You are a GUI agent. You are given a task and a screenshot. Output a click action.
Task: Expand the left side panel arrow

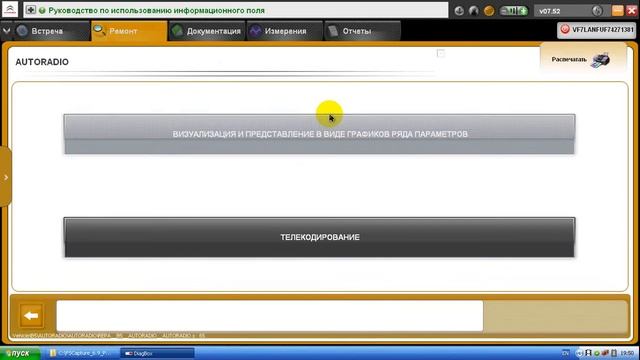coord(5,178)
